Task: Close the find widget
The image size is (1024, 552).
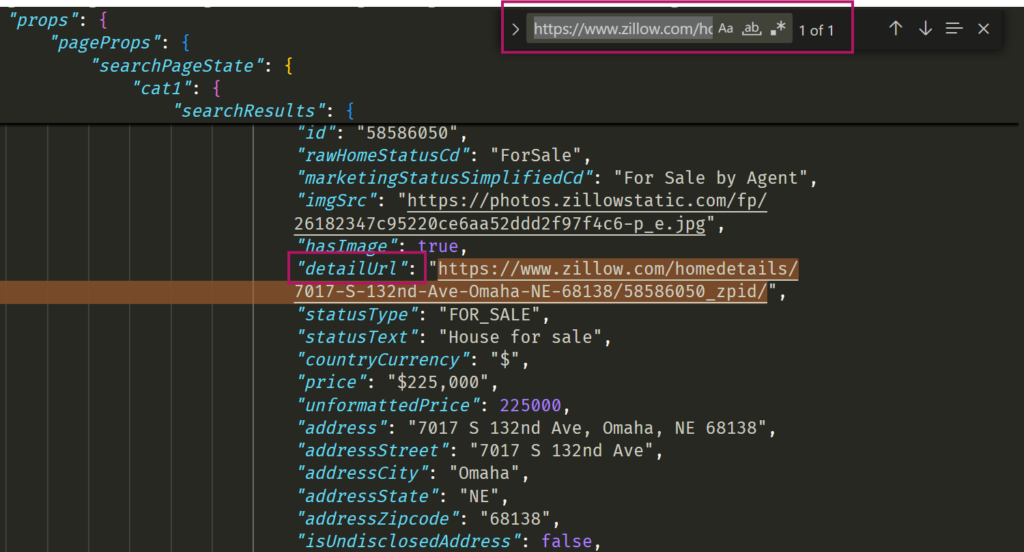Action: (x=984, y=29)
